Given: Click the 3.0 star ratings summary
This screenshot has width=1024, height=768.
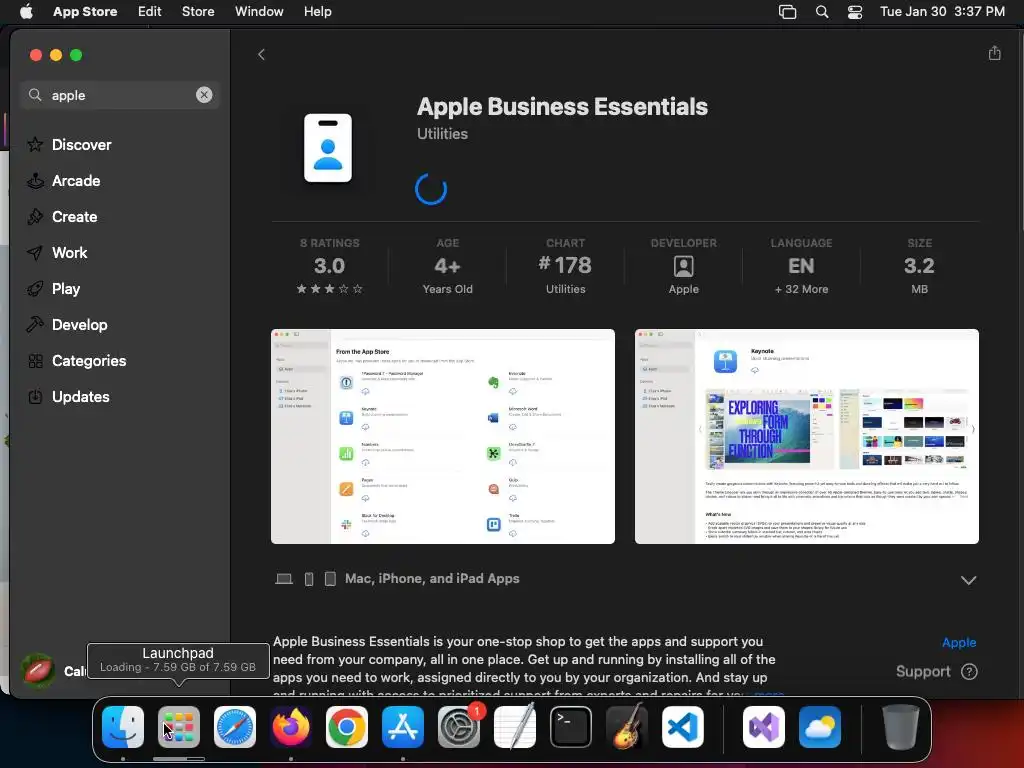Looking at the screenshot, I should pyautogui.click(x=329, y=266).
